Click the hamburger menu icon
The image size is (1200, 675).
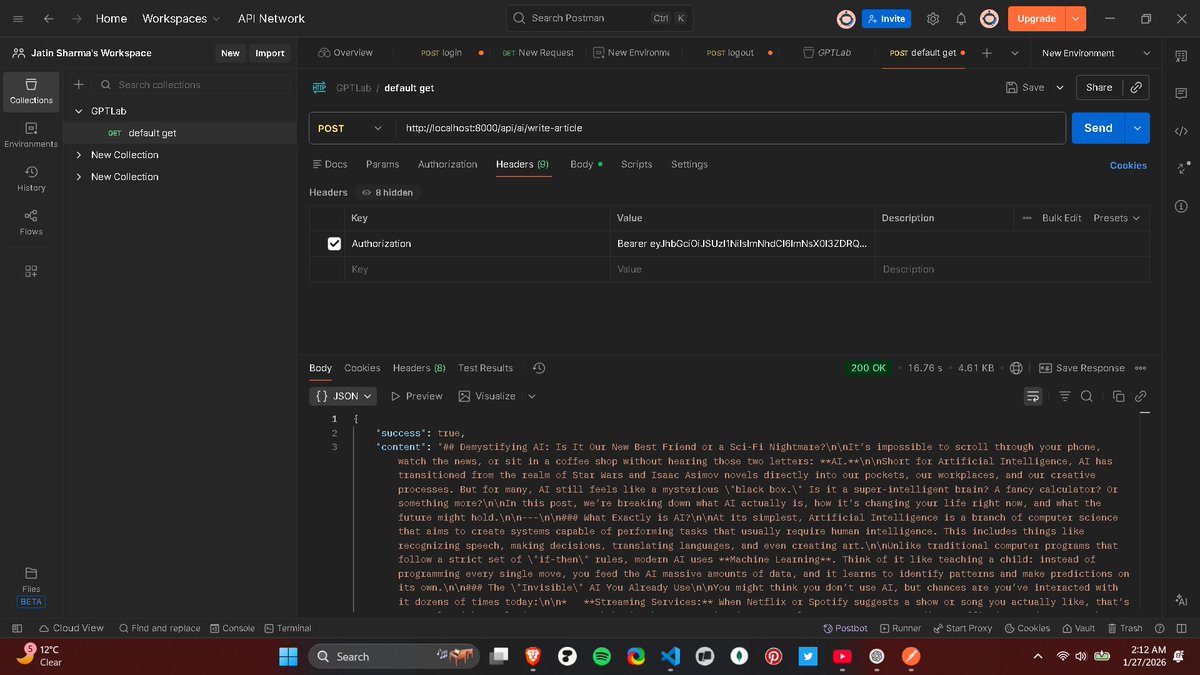(17, 18)
